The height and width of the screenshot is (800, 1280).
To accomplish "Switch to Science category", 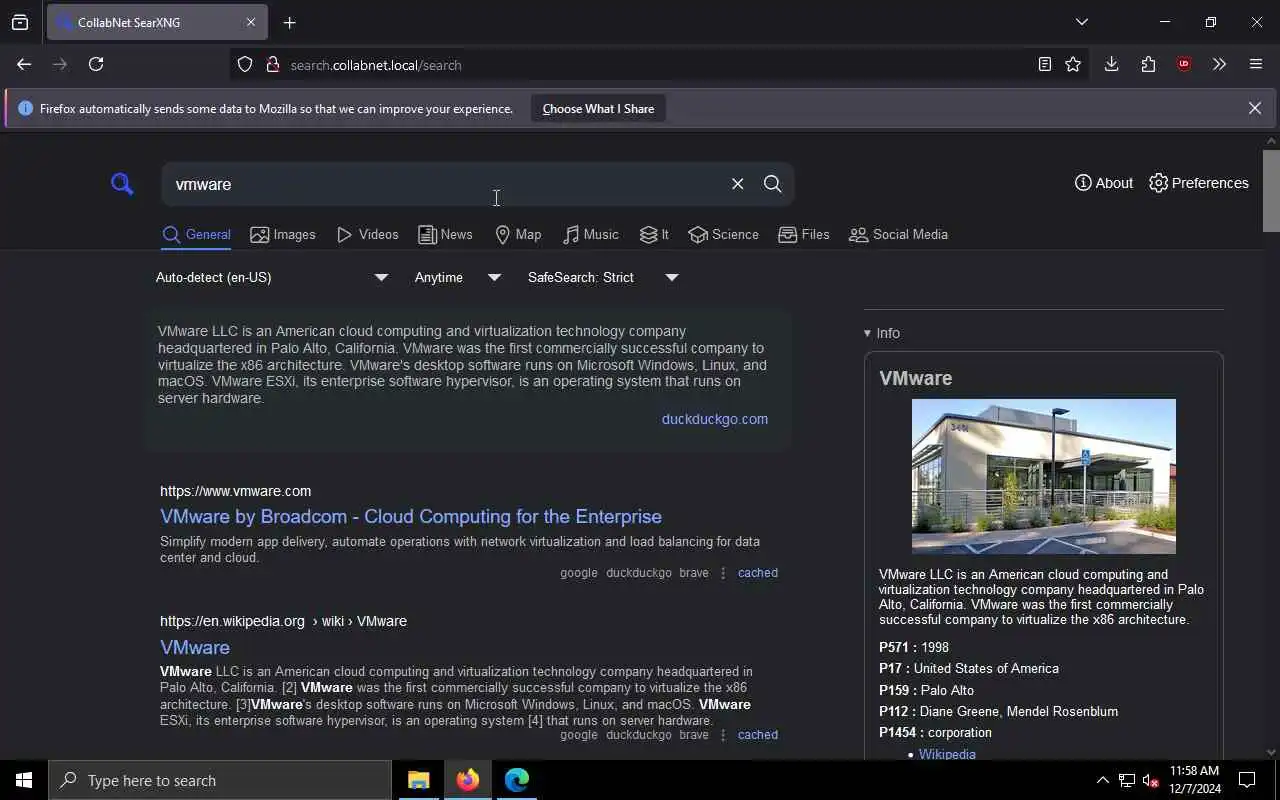I will (723, 235).
